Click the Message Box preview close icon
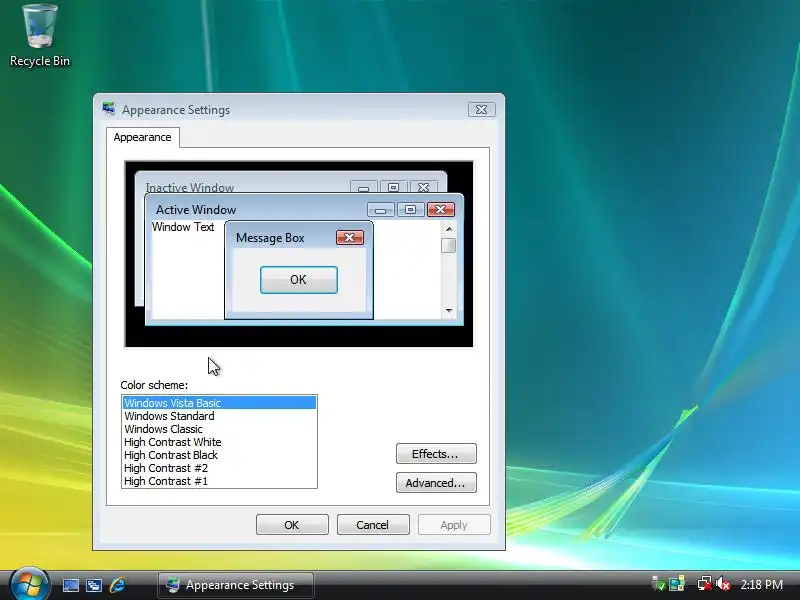 click(x=350, y=237)
